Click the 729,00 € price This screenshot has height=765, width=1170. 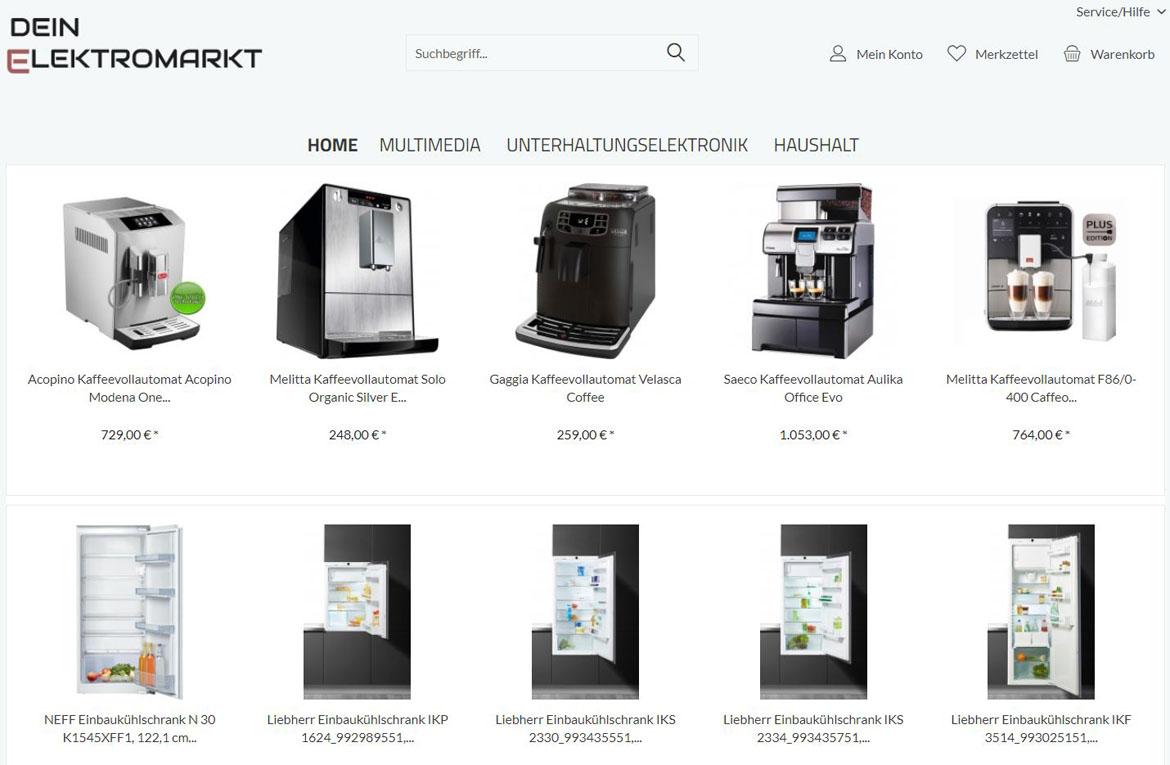tap(130, 434)
